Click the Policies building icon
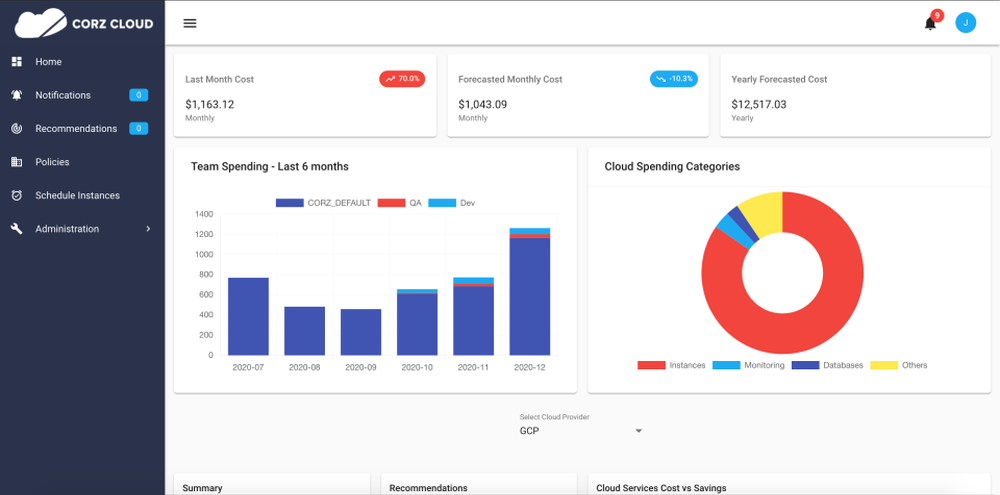 tap(17, 162)
